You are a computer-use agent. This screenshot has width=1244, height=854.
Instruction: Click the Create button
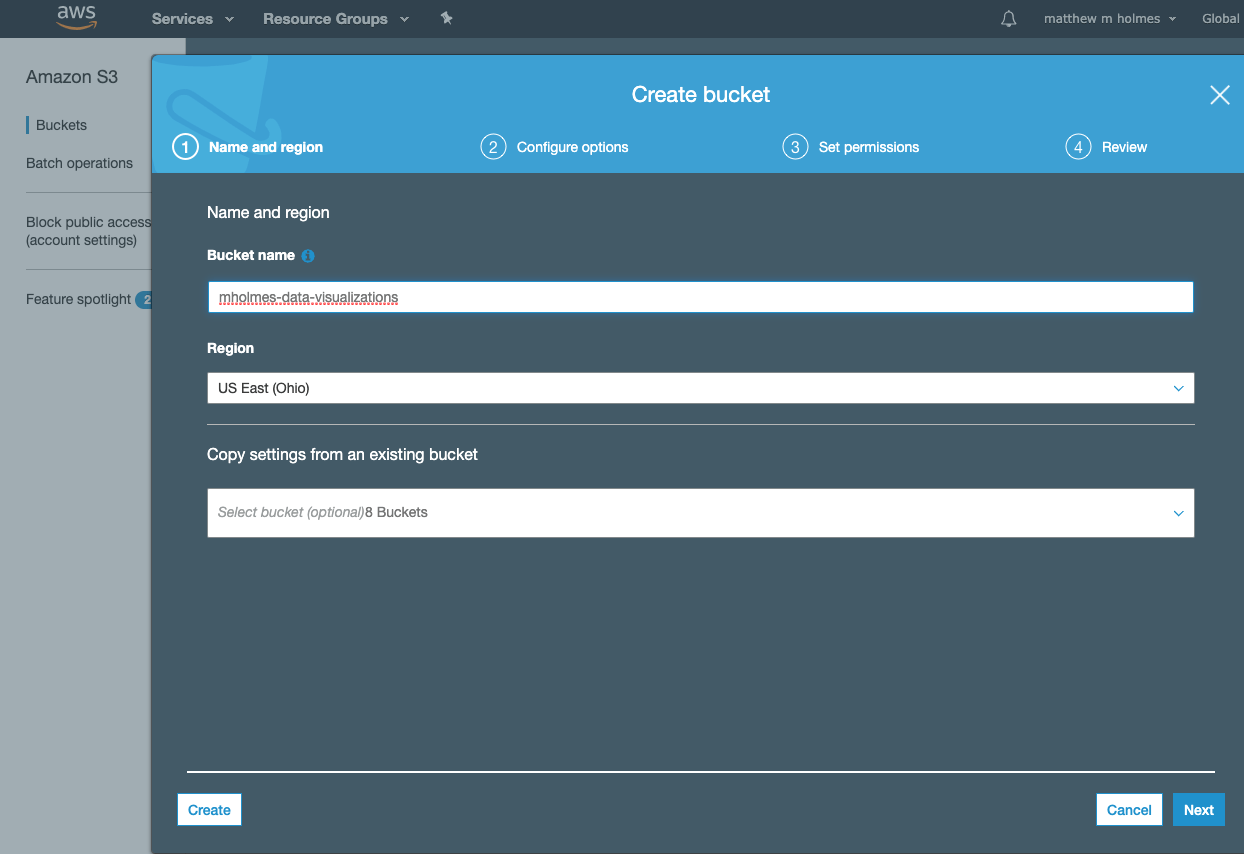point(209,810)
